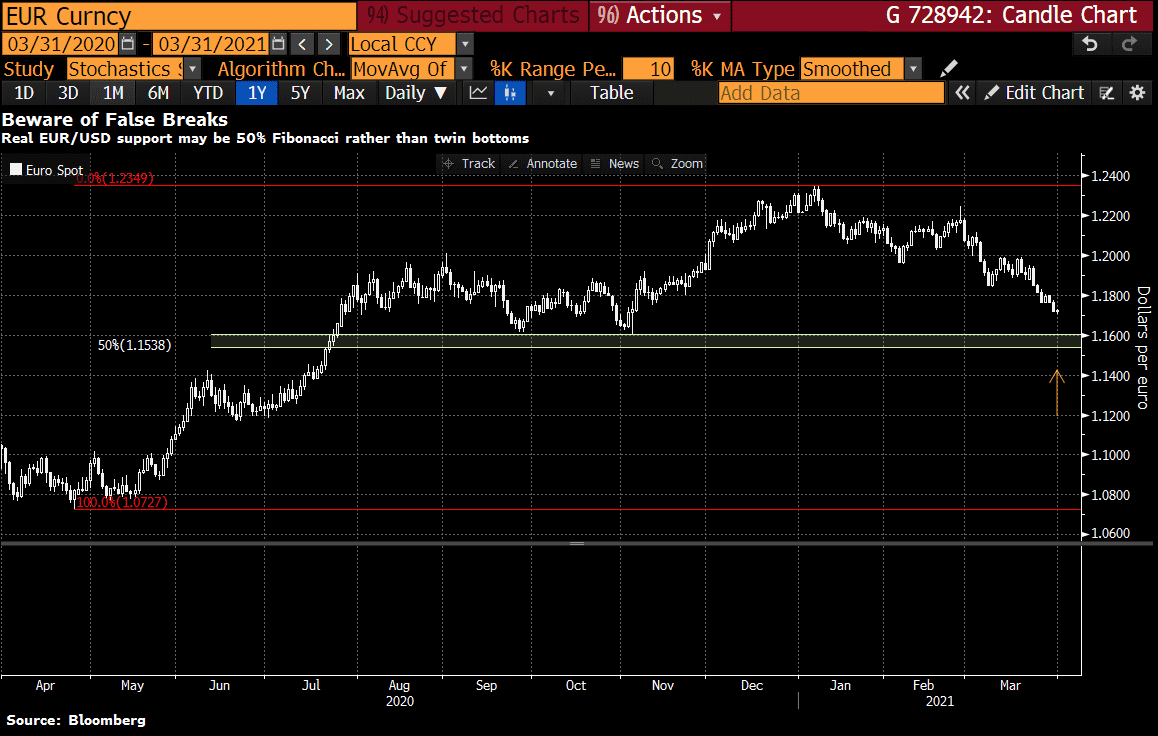
Task: Click the redo arrow icon
Action: tap(1128, 44)
